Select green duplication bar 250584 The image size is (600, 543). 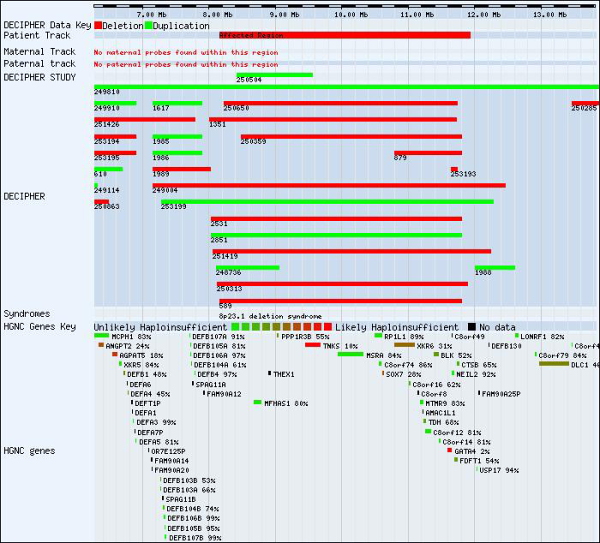[x=274, y=74]
